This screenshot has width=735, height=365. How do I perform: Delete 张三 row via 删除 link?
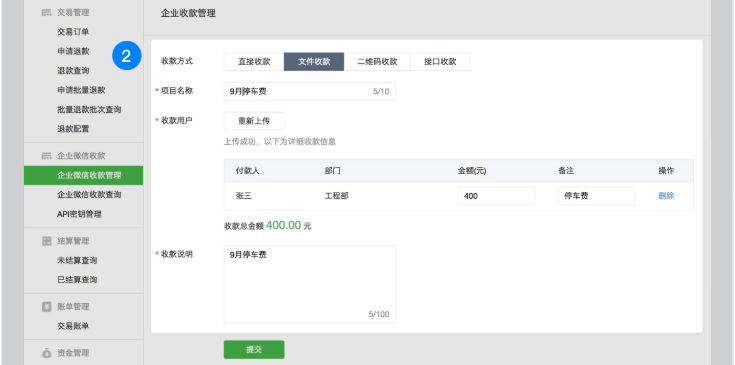(666, 196)
